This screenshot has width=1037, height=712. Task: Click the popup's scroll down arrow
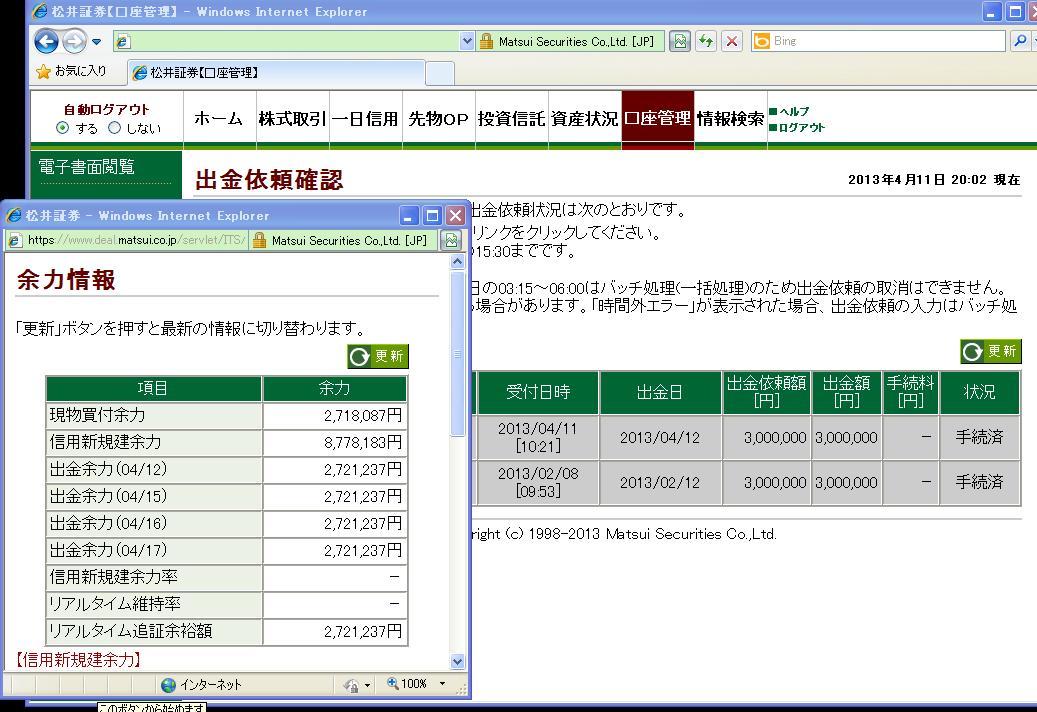[x=458, y=661]
